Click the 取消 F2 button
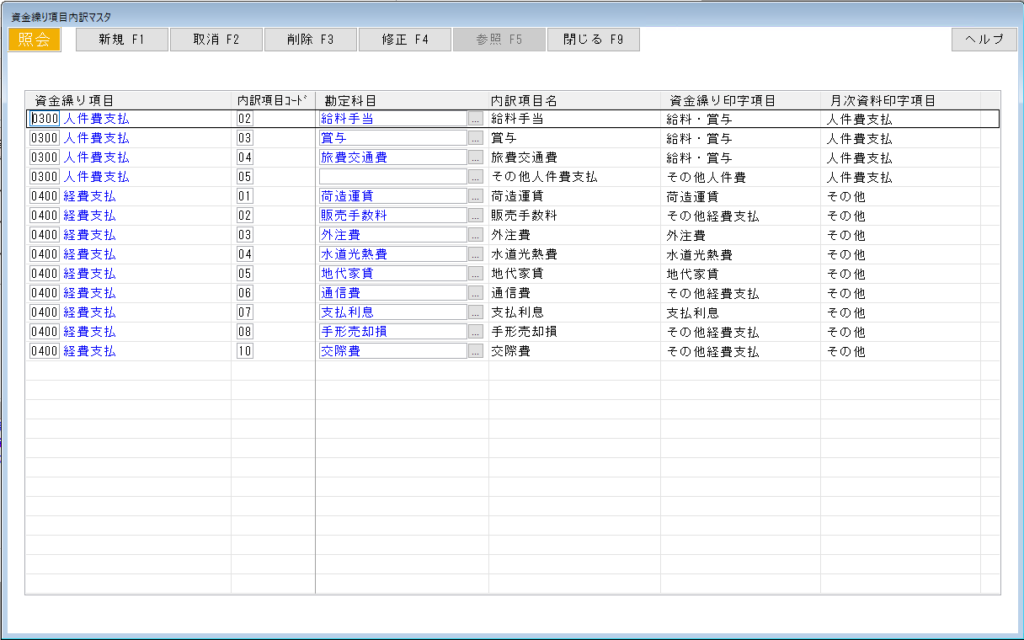The image size is (1024, 640). pyautogui.click(x=216, y=39)
